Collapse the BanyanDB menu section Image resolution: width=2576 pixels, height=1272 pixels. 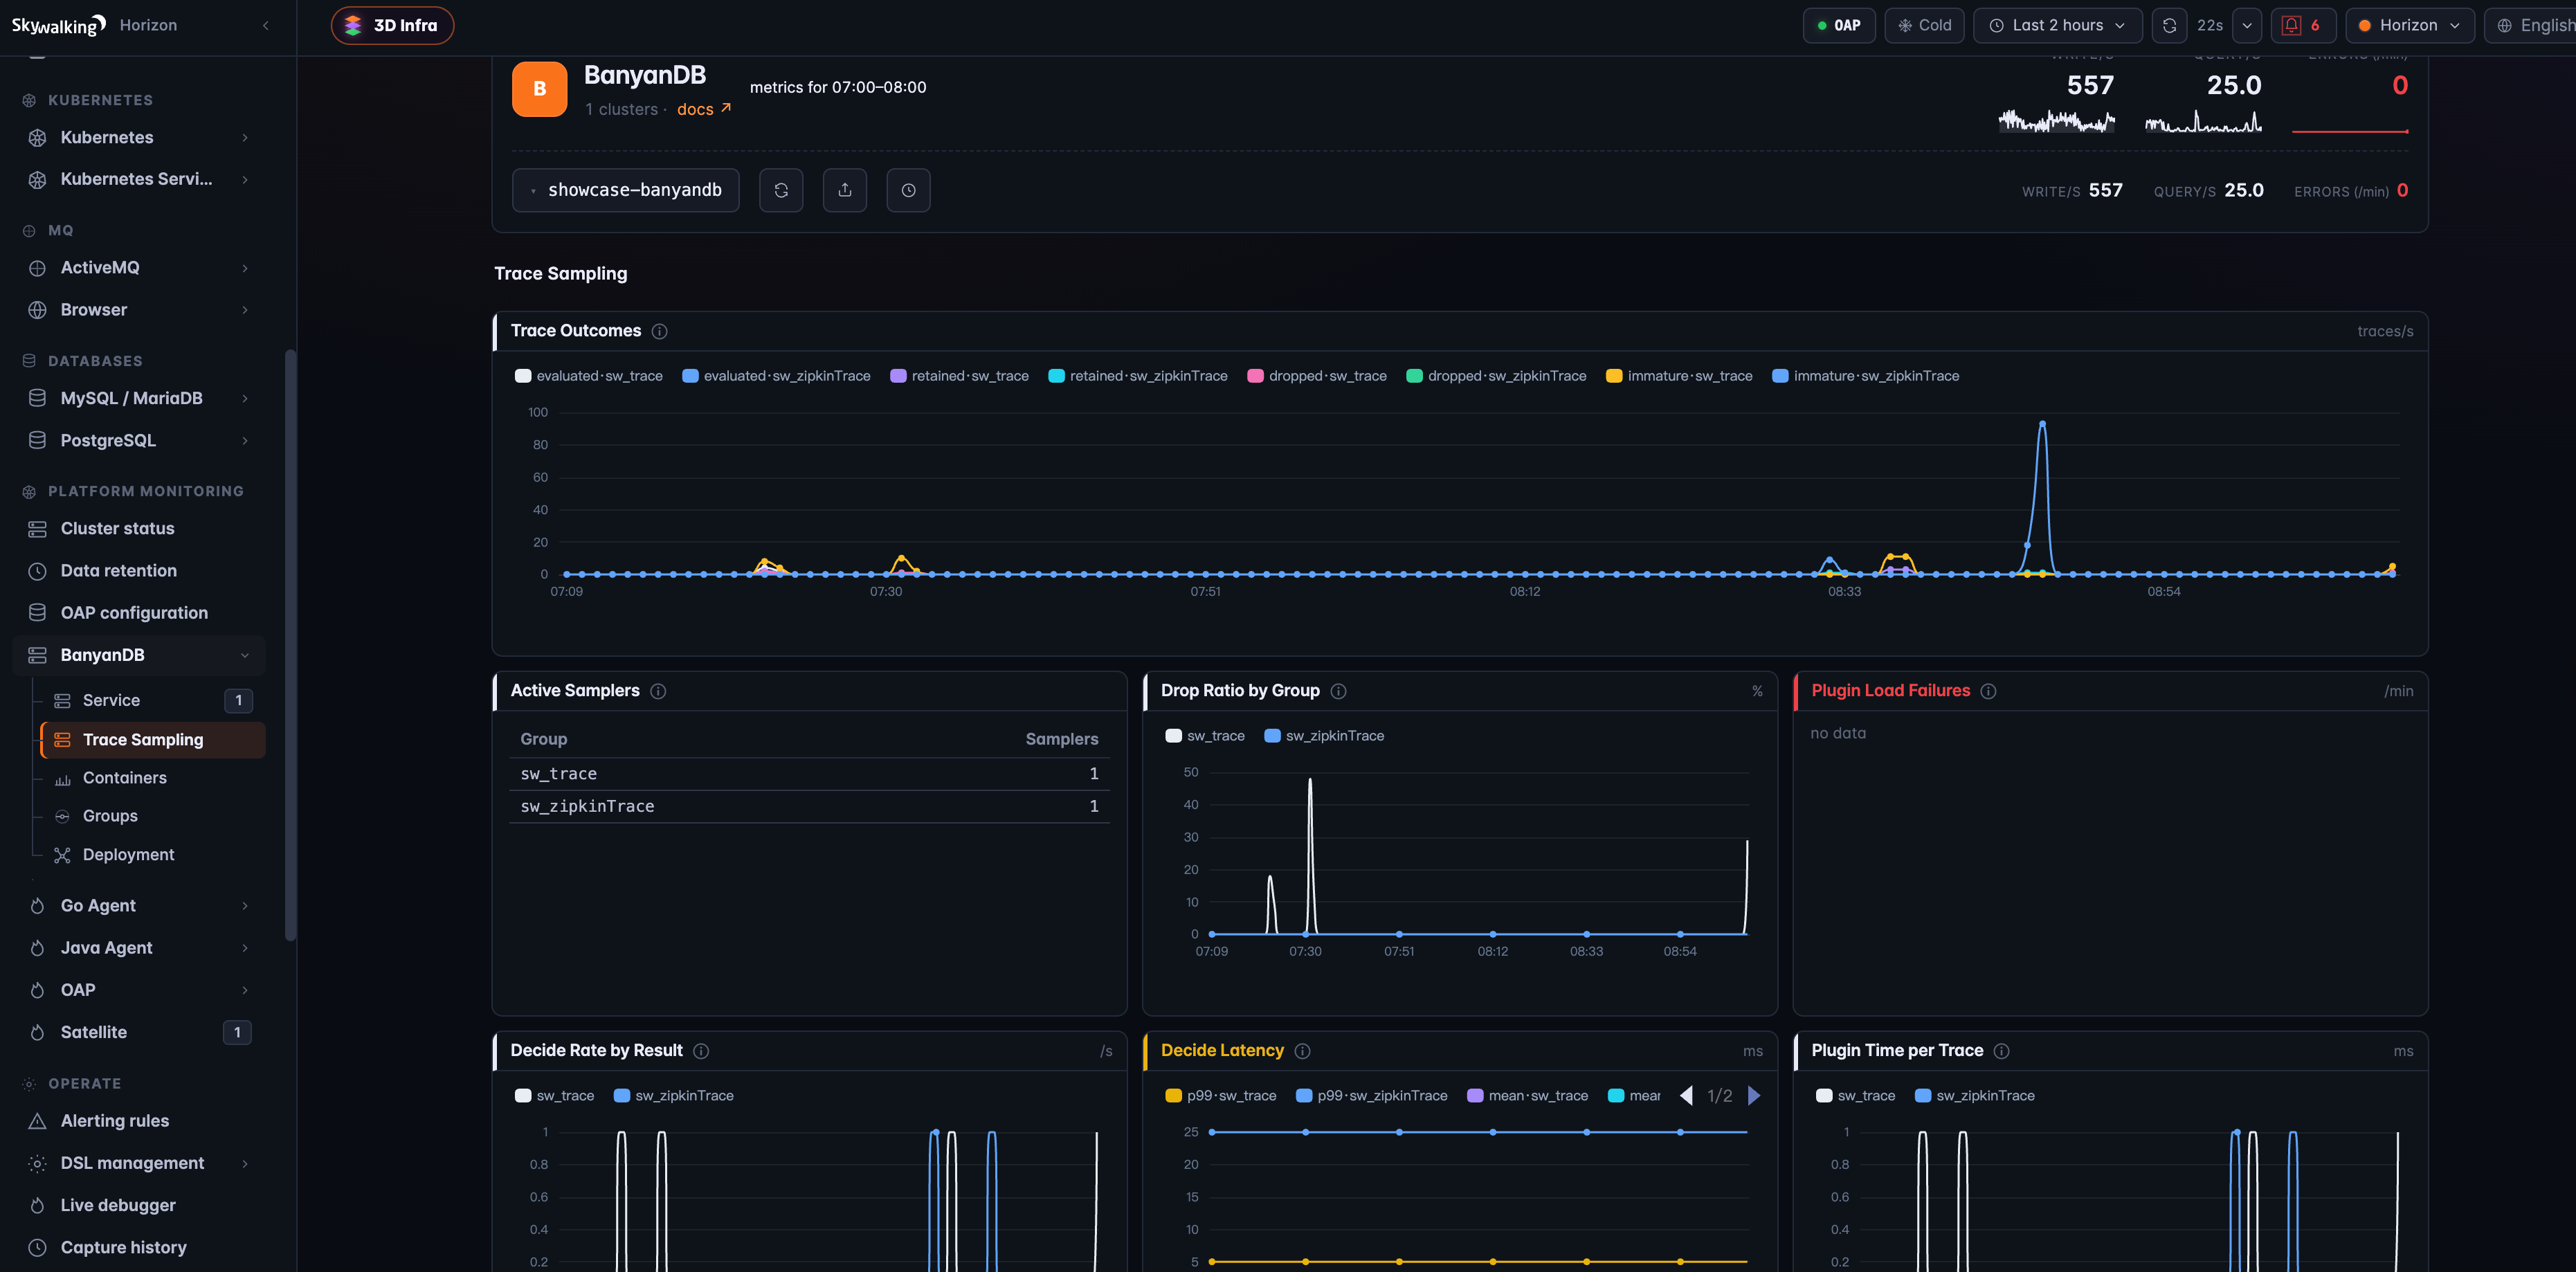pyautogui.click(x=139, y=655)
